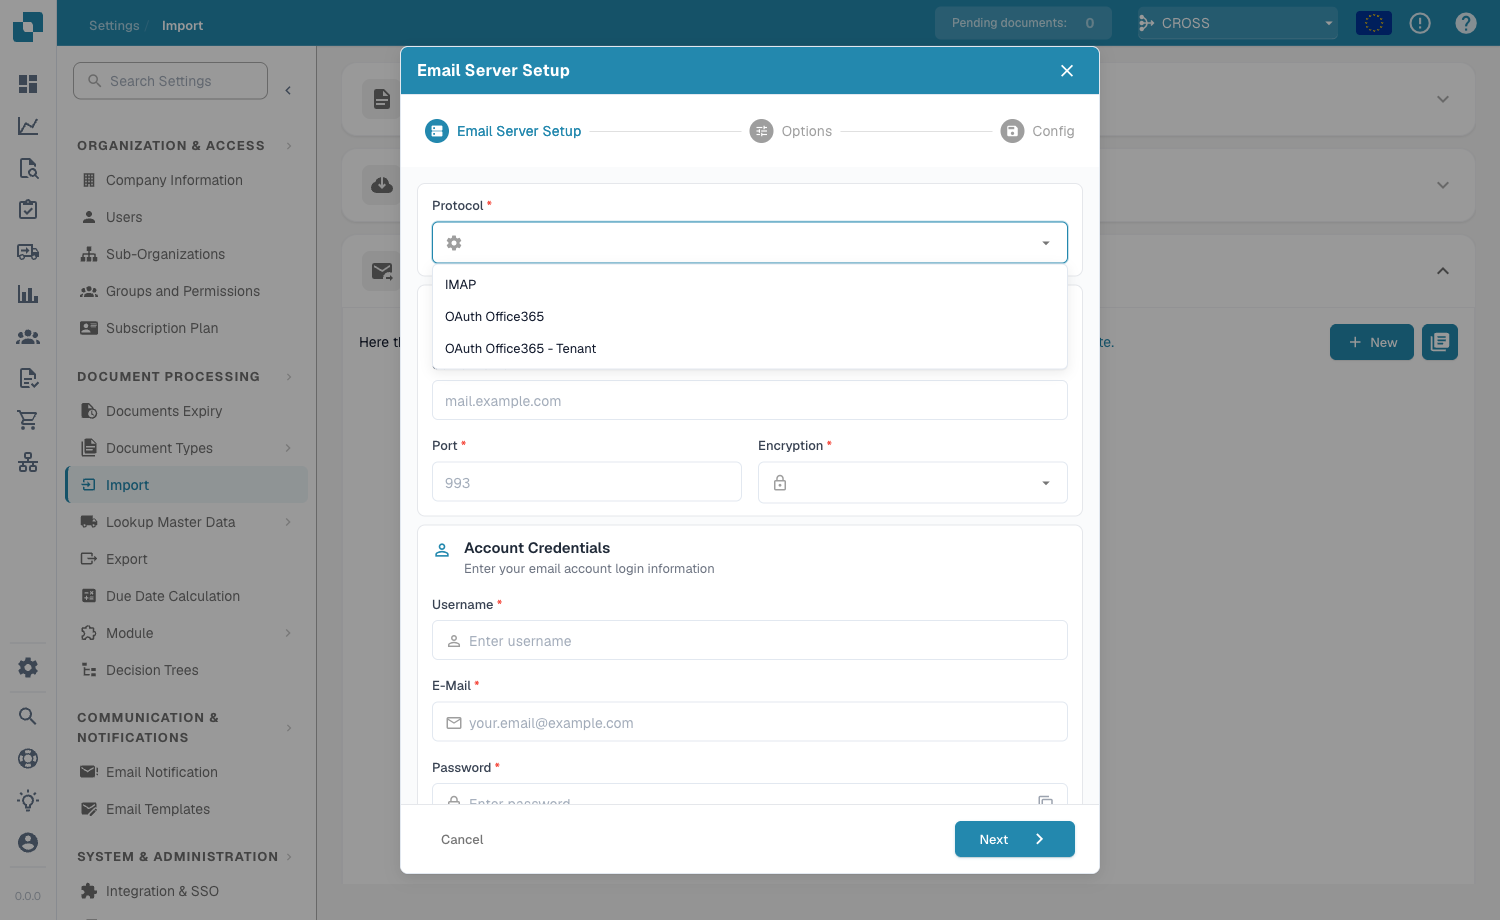Click the Username input field
Viewport: 1500px width, 920px height.
click(x=749, y=640)
